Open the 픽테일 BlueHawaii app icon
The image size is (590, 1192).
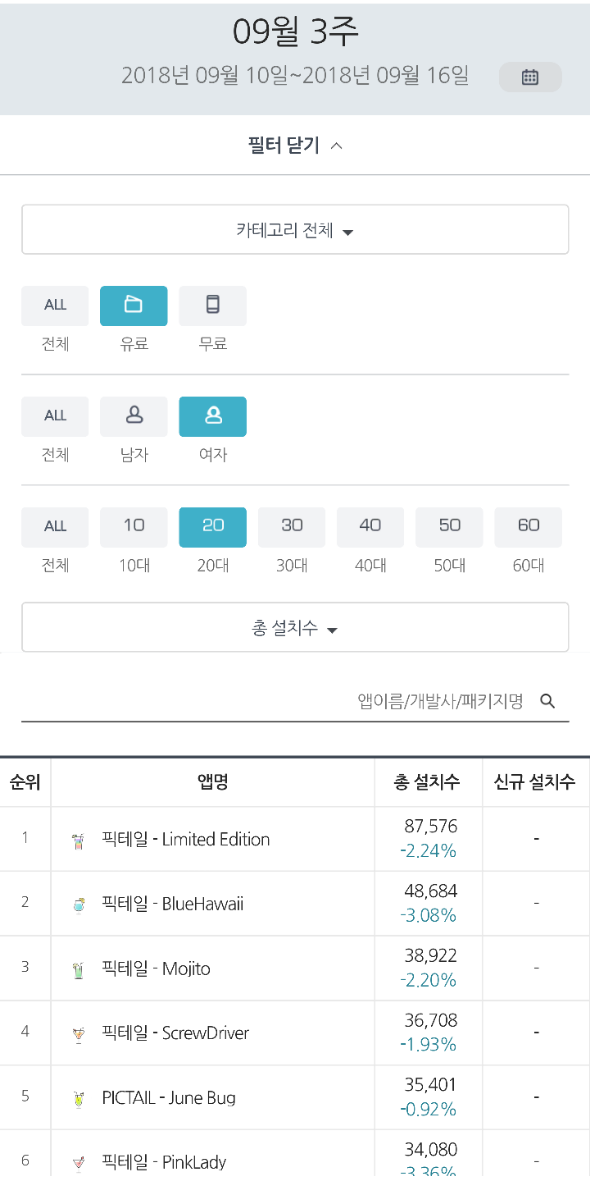pos(78,905)
